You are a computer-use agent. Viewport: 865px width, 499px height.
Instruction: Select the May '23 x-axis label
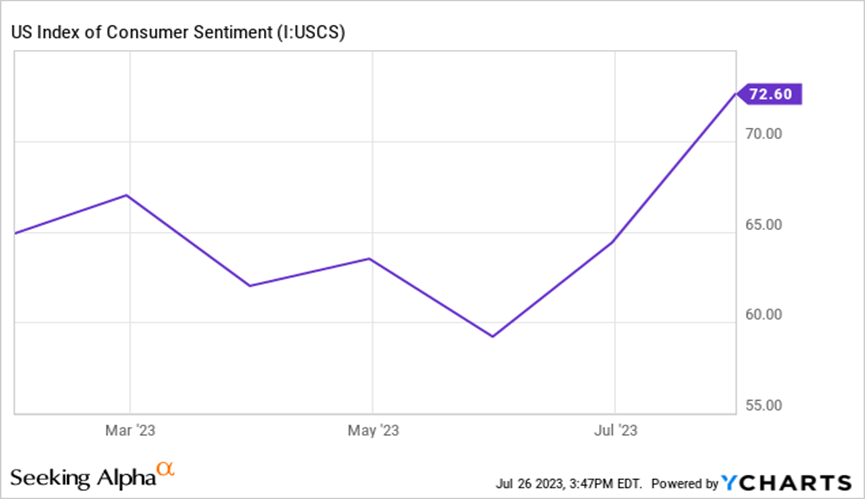coord(371,431)
